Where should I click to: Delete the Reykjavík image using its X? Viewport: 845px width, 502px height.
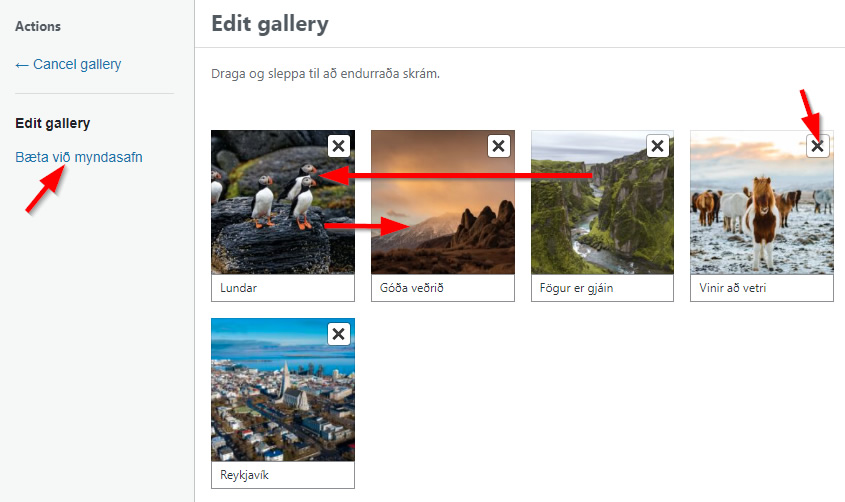pos(339,334)
